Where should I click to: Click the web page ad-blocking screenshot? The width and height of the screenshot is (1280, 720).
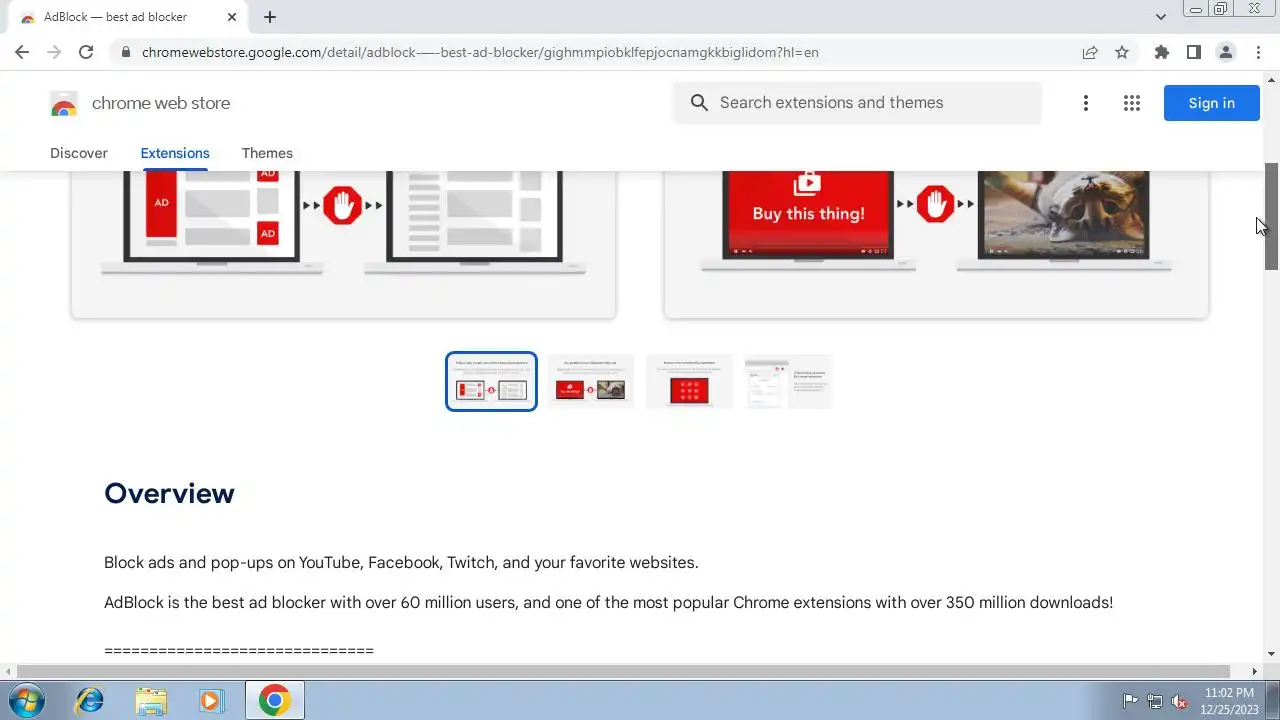pyautogui.click(x=343, y=244)
